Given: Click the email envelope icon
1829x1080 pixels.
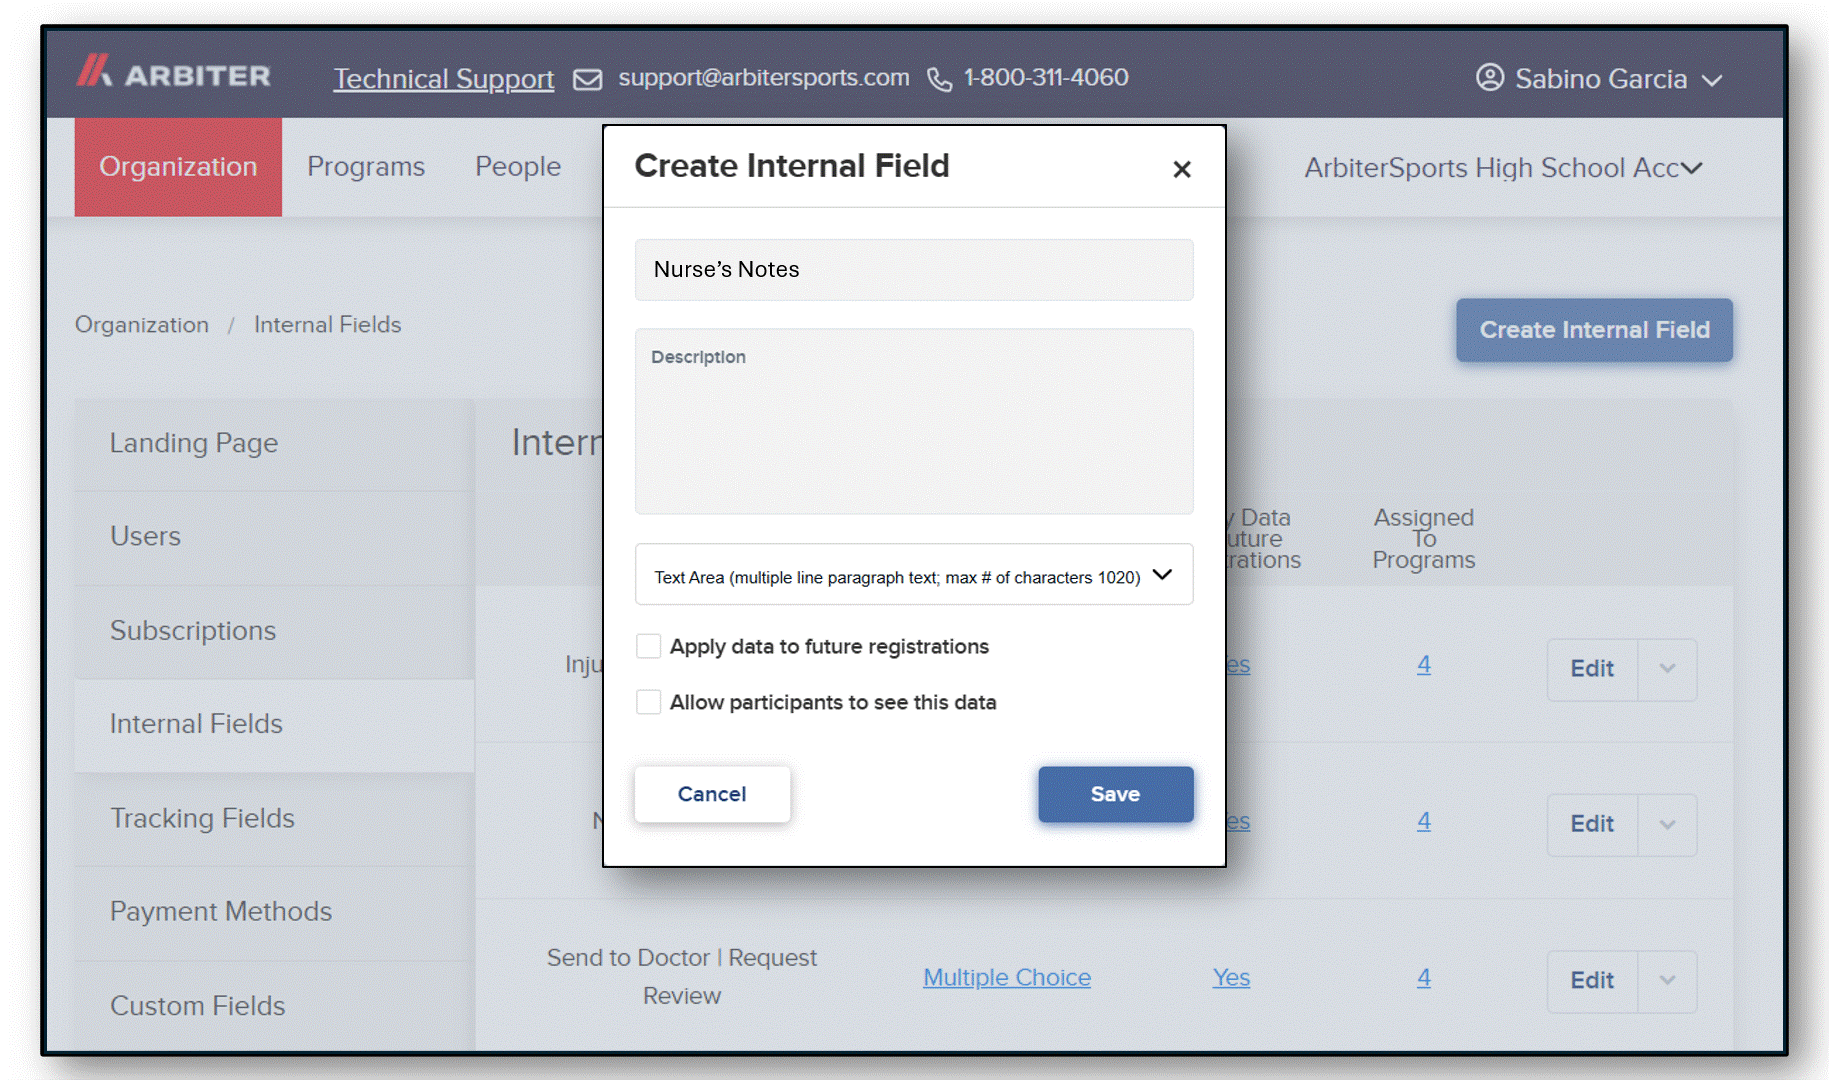Looking at the screenshot, I should [x=587, y=79].
